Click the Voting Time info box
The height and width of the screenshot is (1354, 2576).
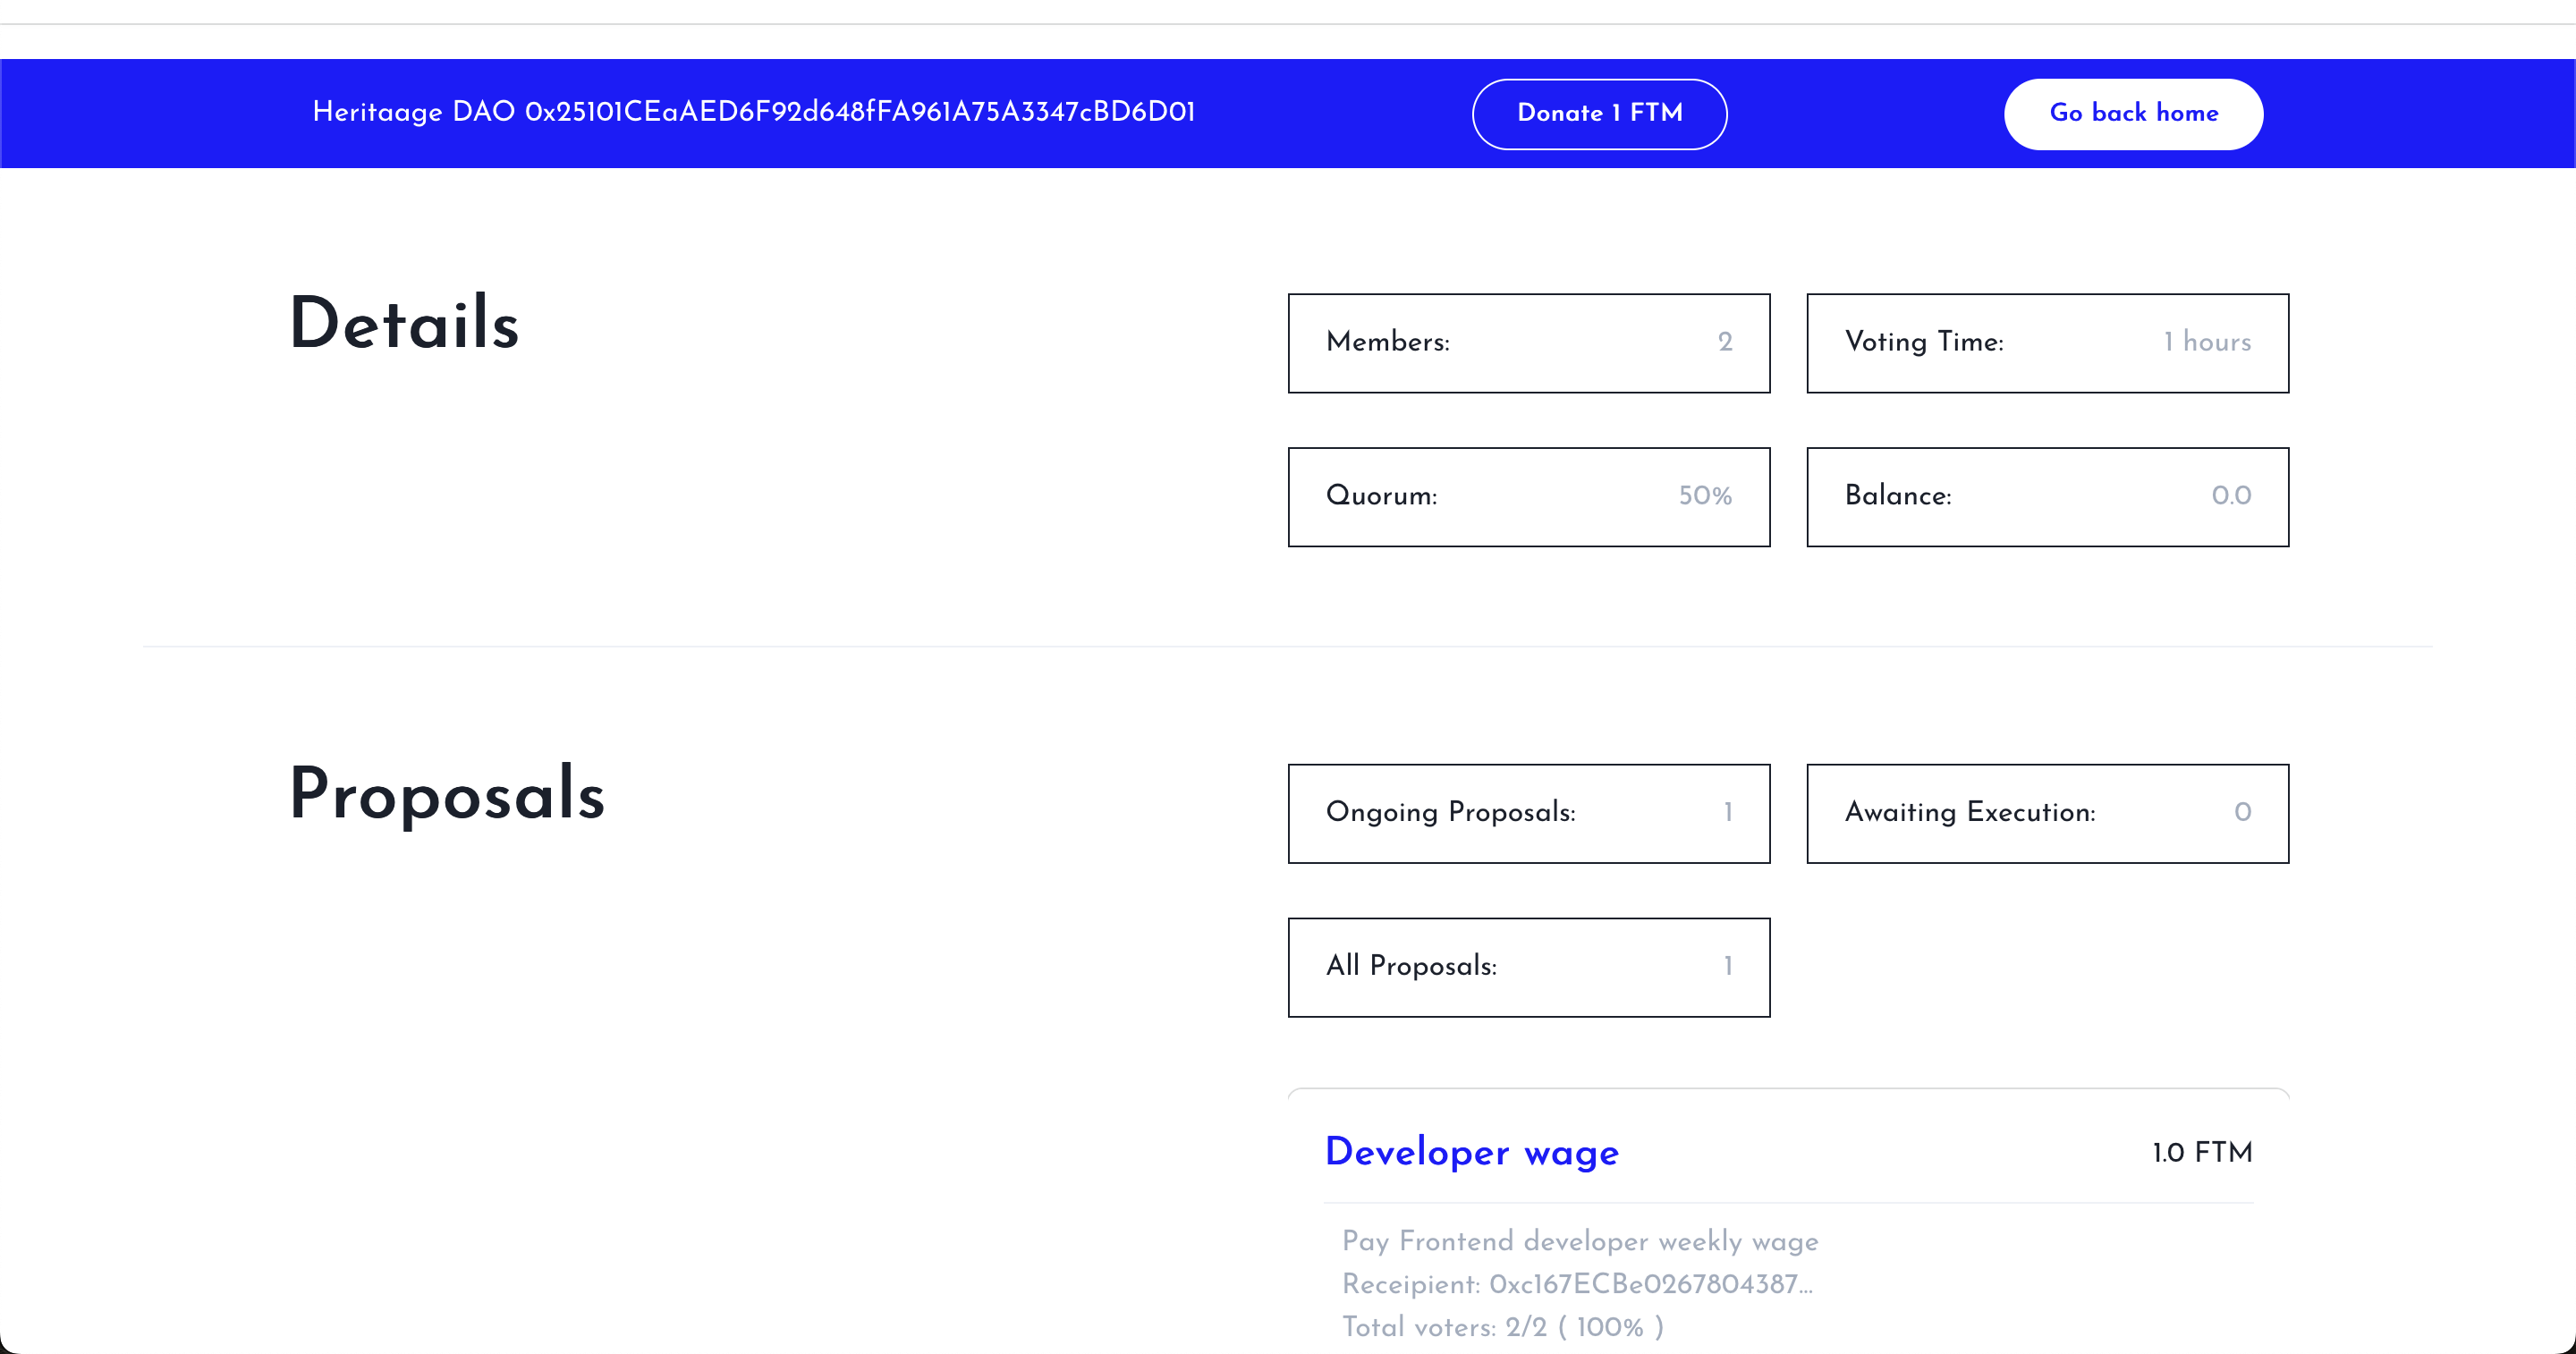pyautogui.click(x=2046, y=342)
